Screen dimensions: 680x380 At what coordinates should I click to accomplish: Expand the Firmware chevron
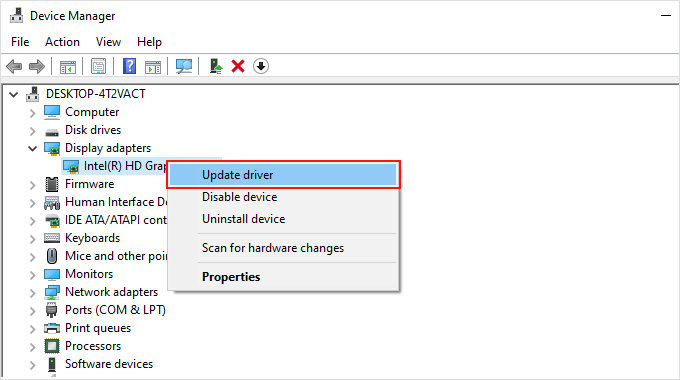[x=33, y=185]
